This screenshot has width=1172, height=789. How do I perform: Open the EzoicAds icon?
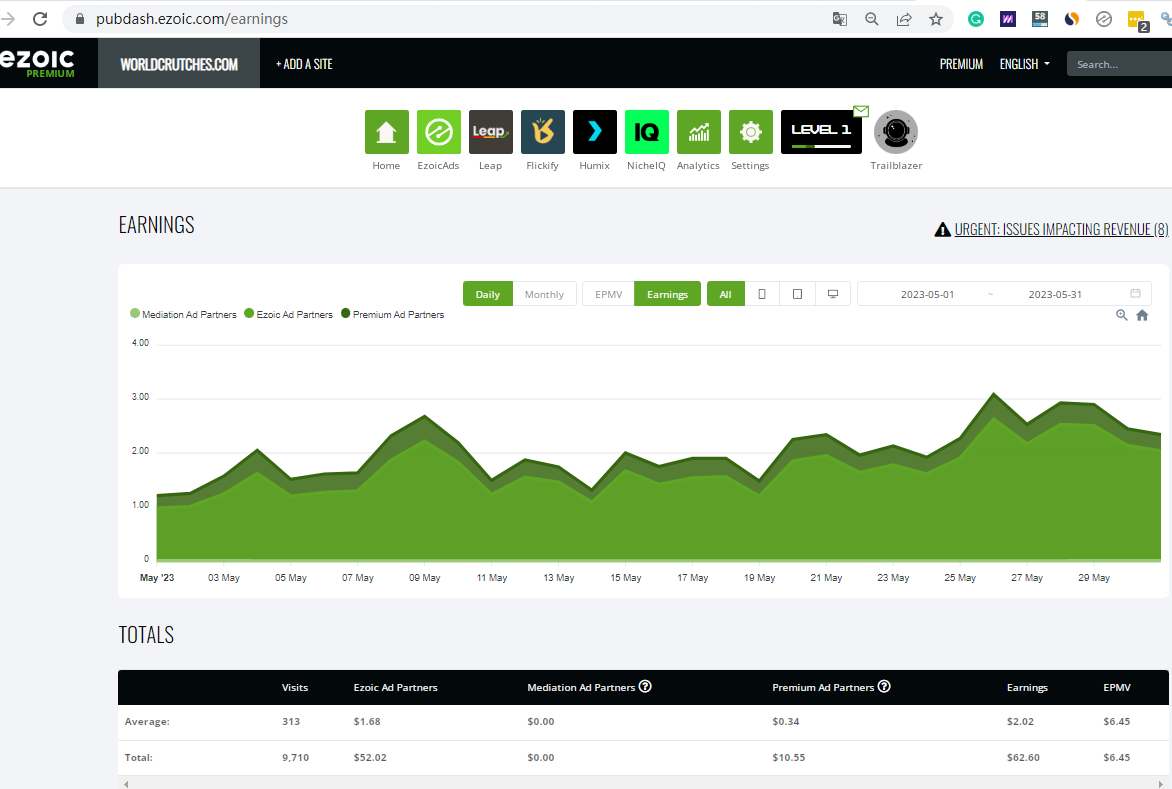(439, 132)
